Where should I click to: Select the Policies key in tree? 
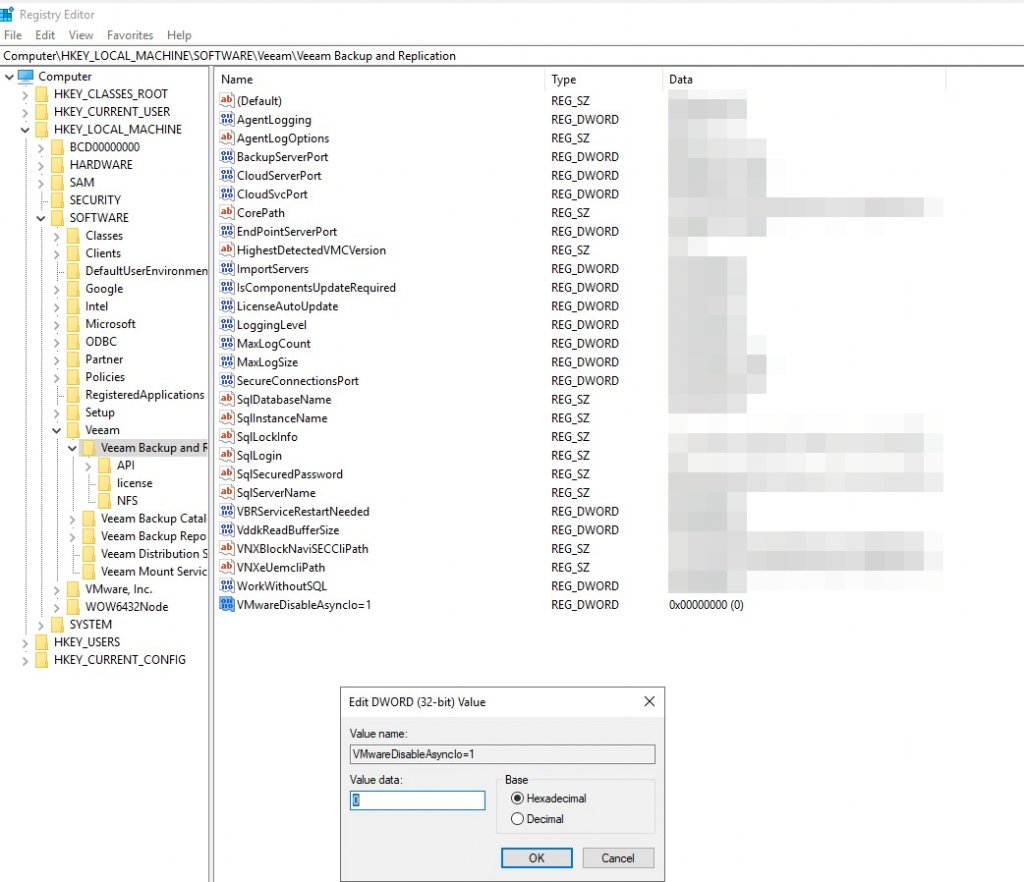point(104,377)
